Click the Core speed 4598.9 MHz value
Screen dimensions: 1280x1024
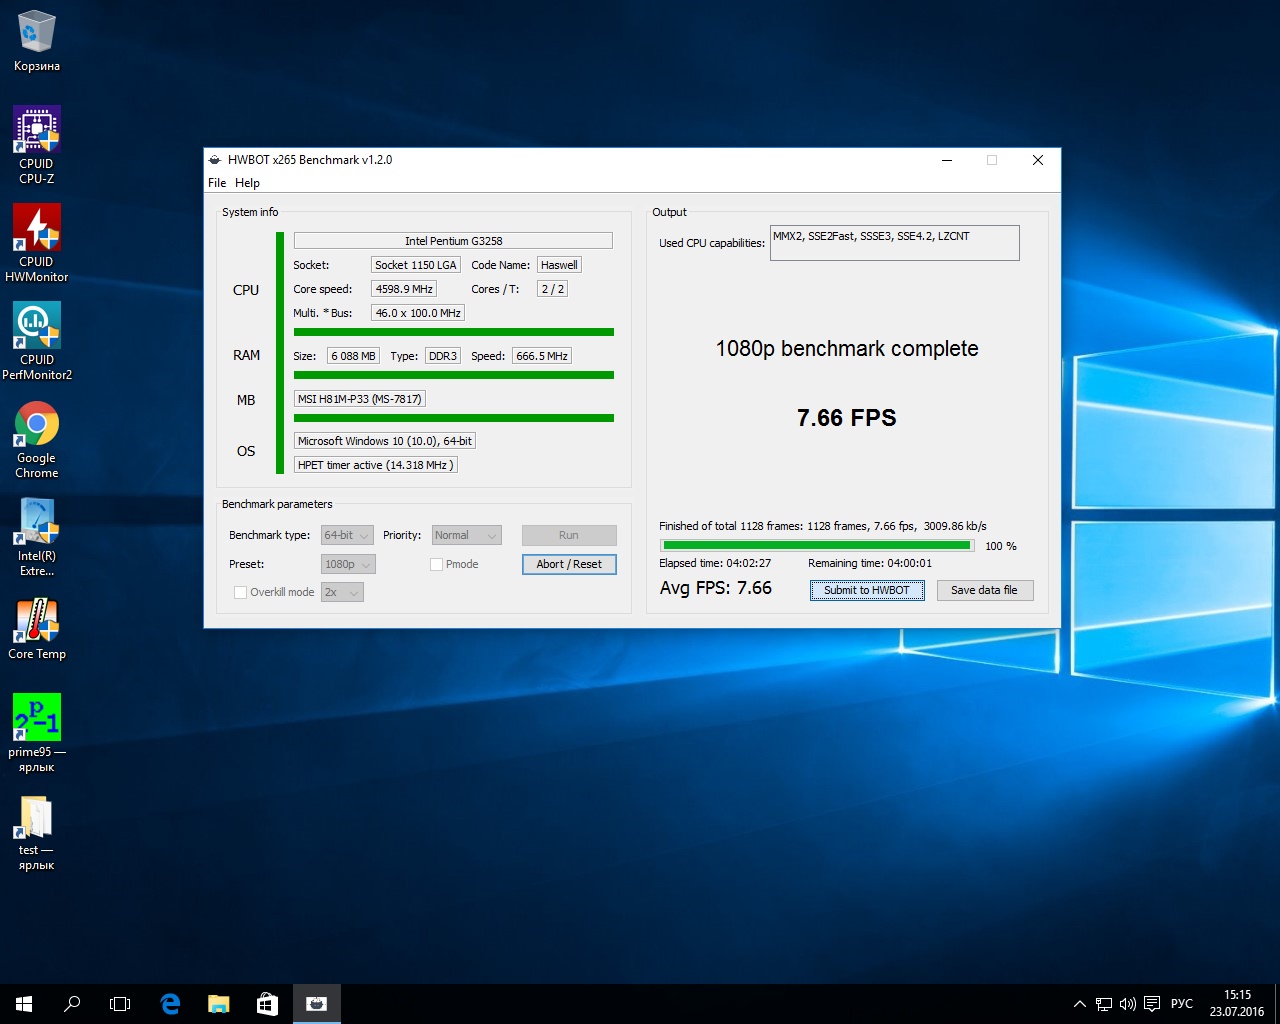(404, 289)
